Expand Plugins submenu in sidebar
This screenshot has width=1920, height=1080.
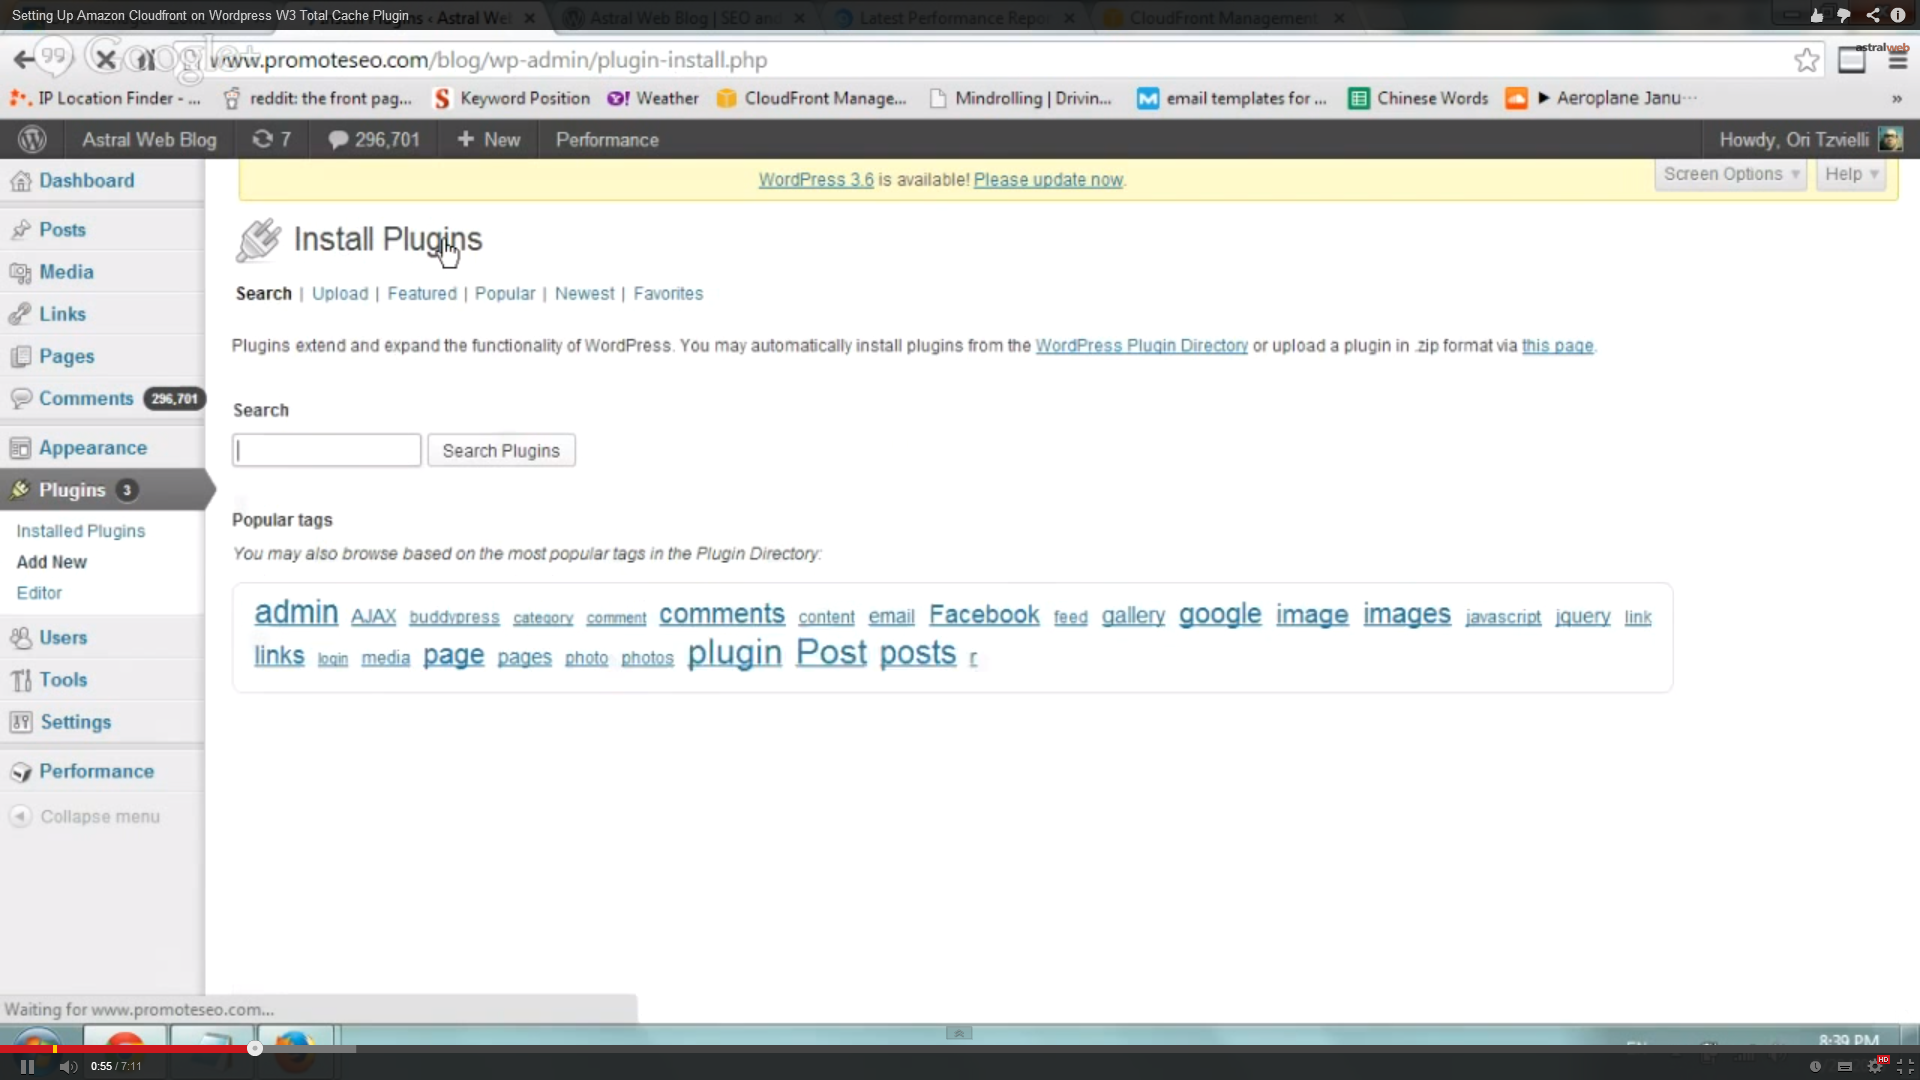71,489
